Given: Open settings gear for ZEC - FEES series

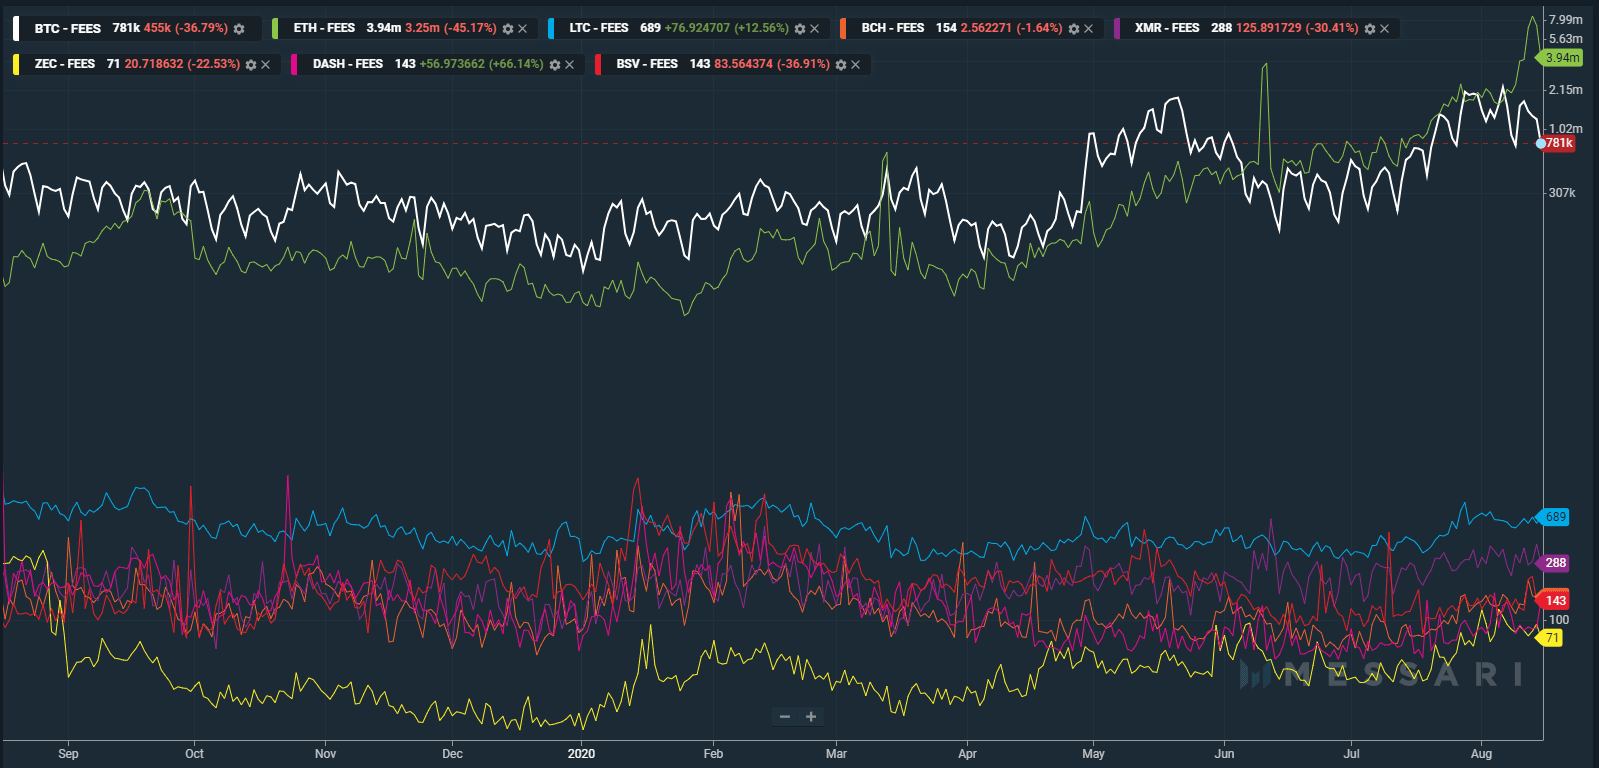Looking at the screenshot, I should coord(251,65).
